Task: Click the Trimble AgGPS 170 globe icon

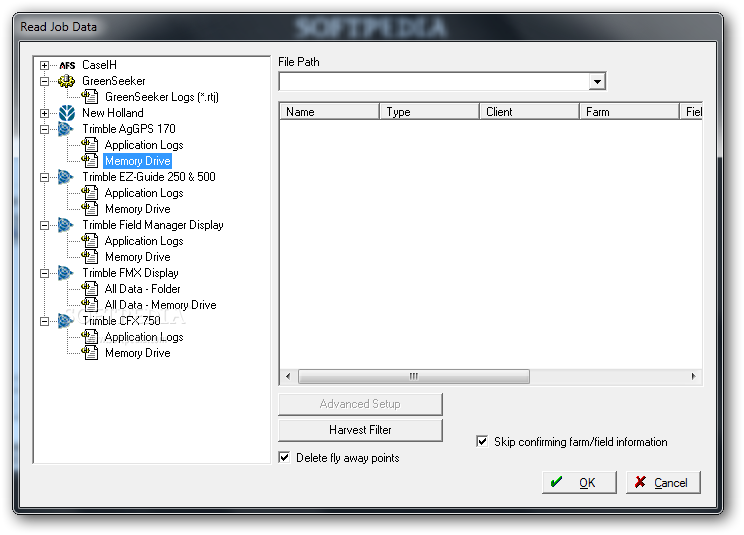Action: [x=65, y=129]
